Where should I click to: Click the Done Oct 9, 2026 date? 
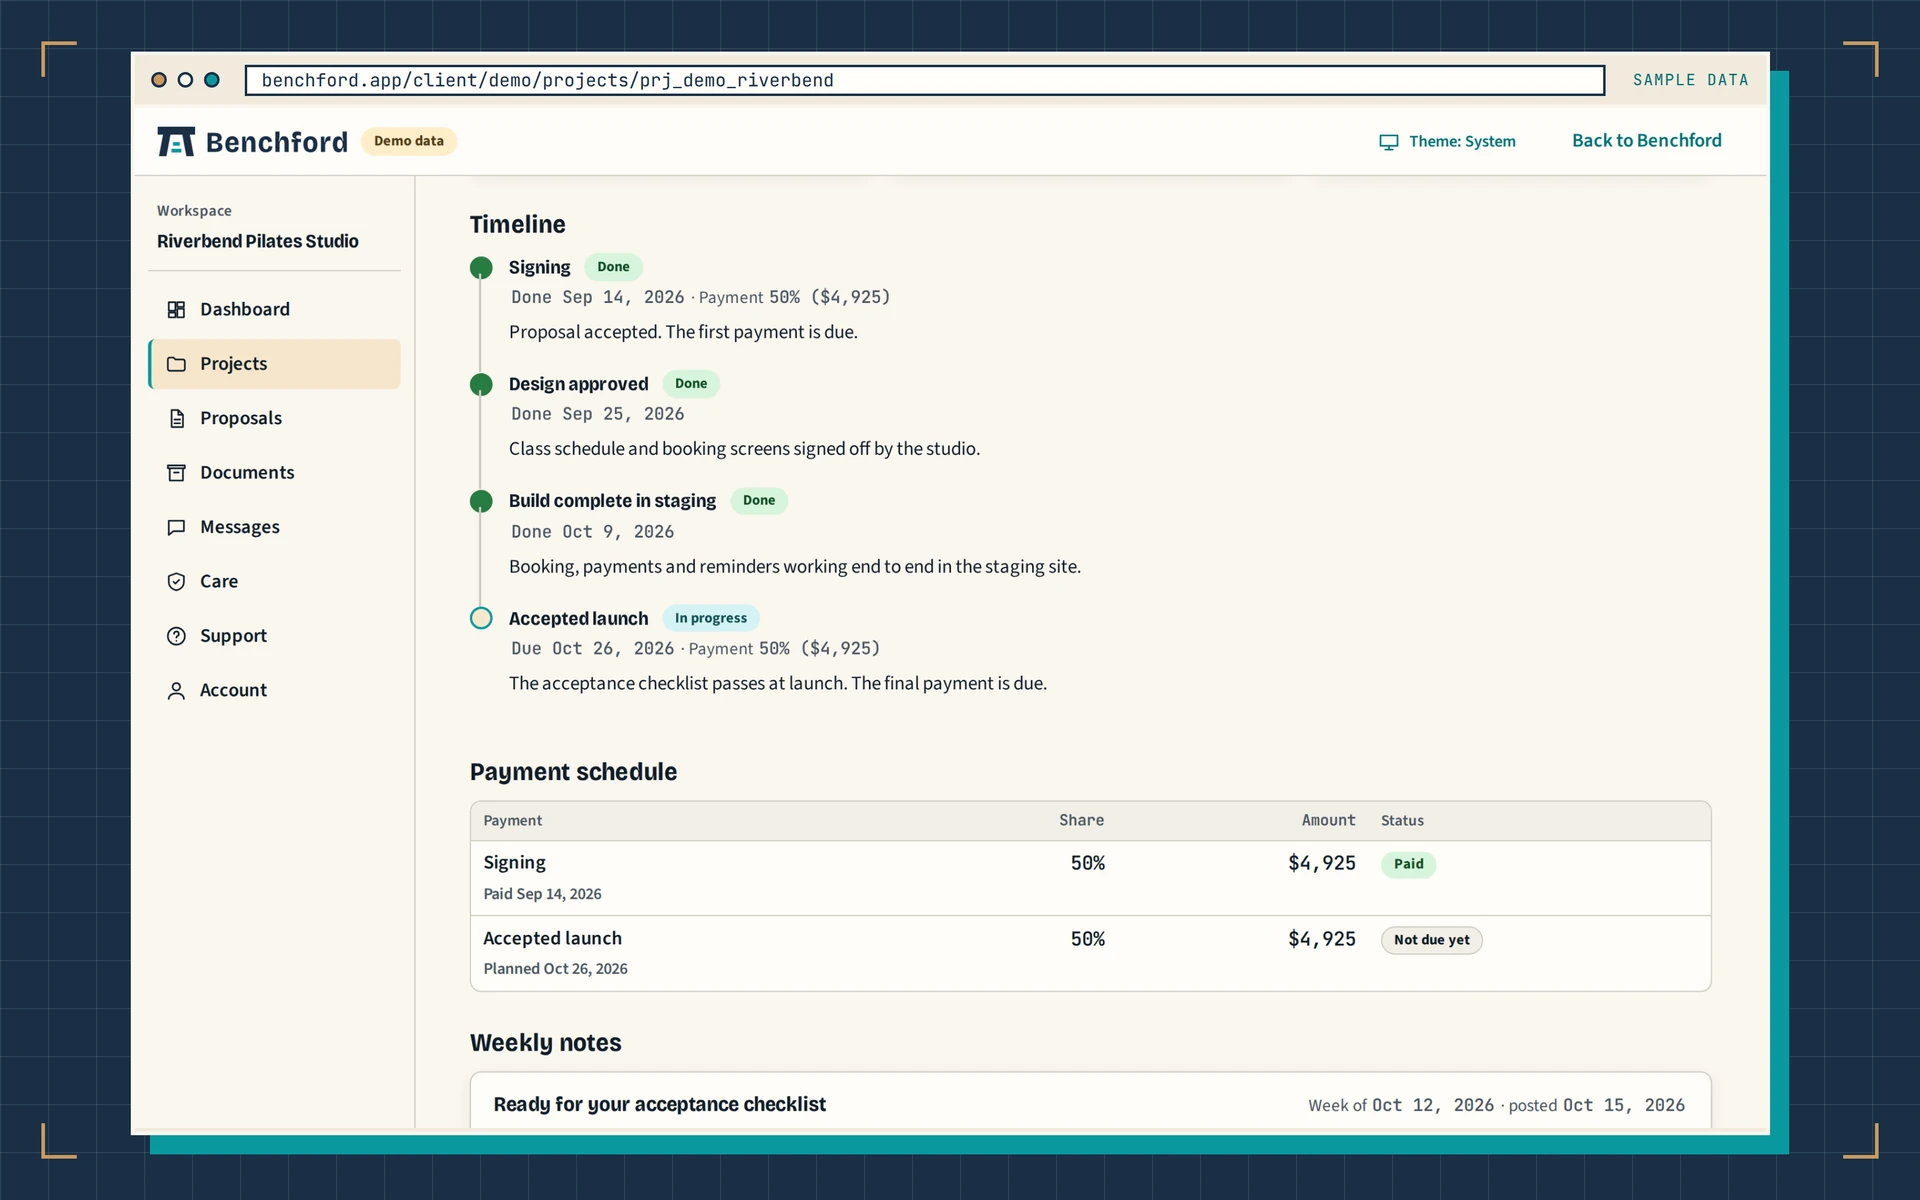click(592, 533)
